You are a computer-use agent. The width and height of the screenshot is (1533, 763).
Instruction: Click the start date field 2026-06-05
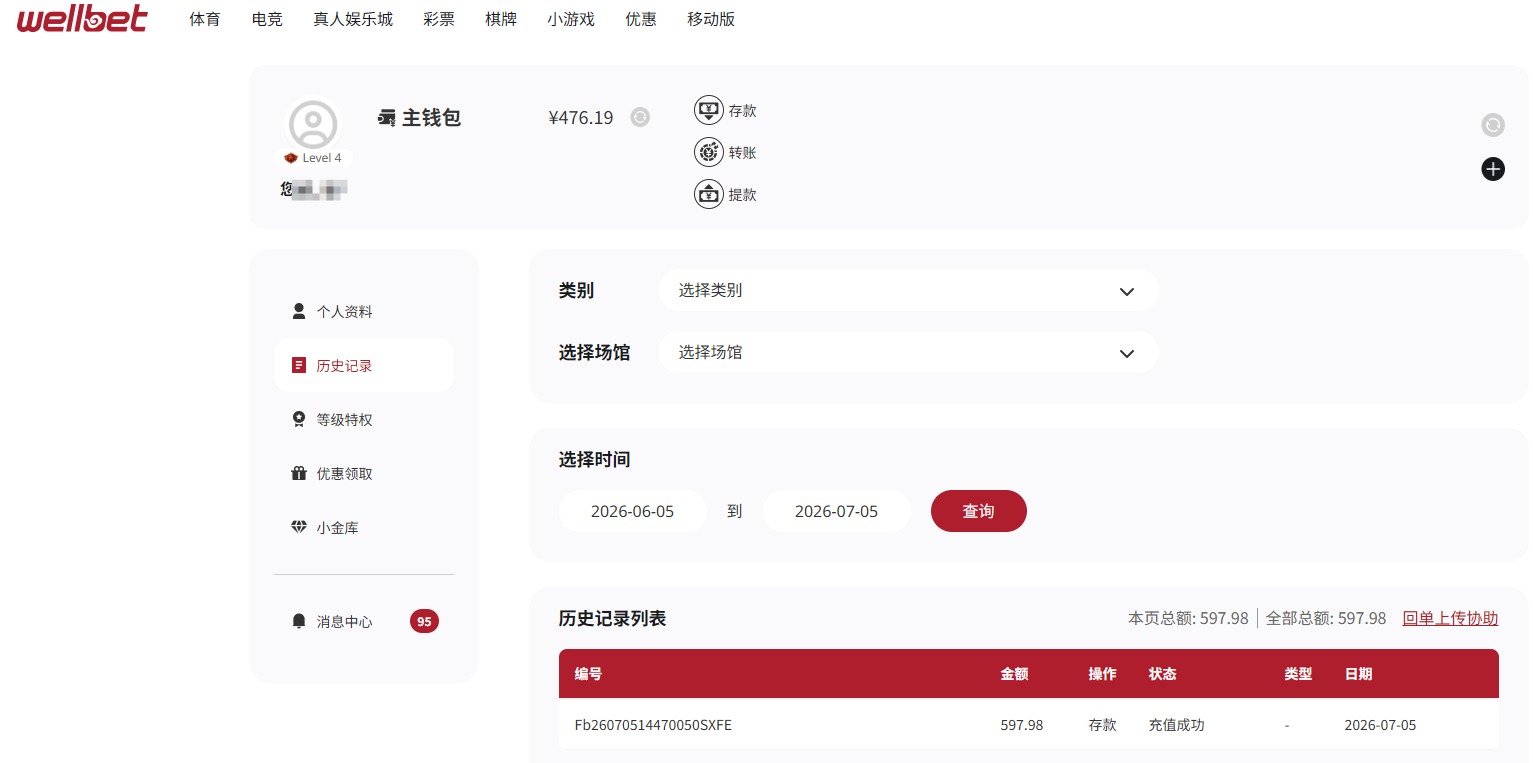point(633,511)
